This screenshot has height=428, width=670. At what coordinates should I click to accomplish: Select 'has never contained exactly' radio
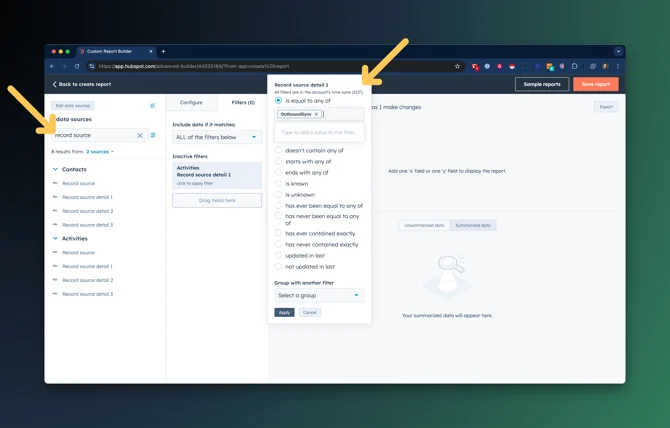click(x=278, y=245)
